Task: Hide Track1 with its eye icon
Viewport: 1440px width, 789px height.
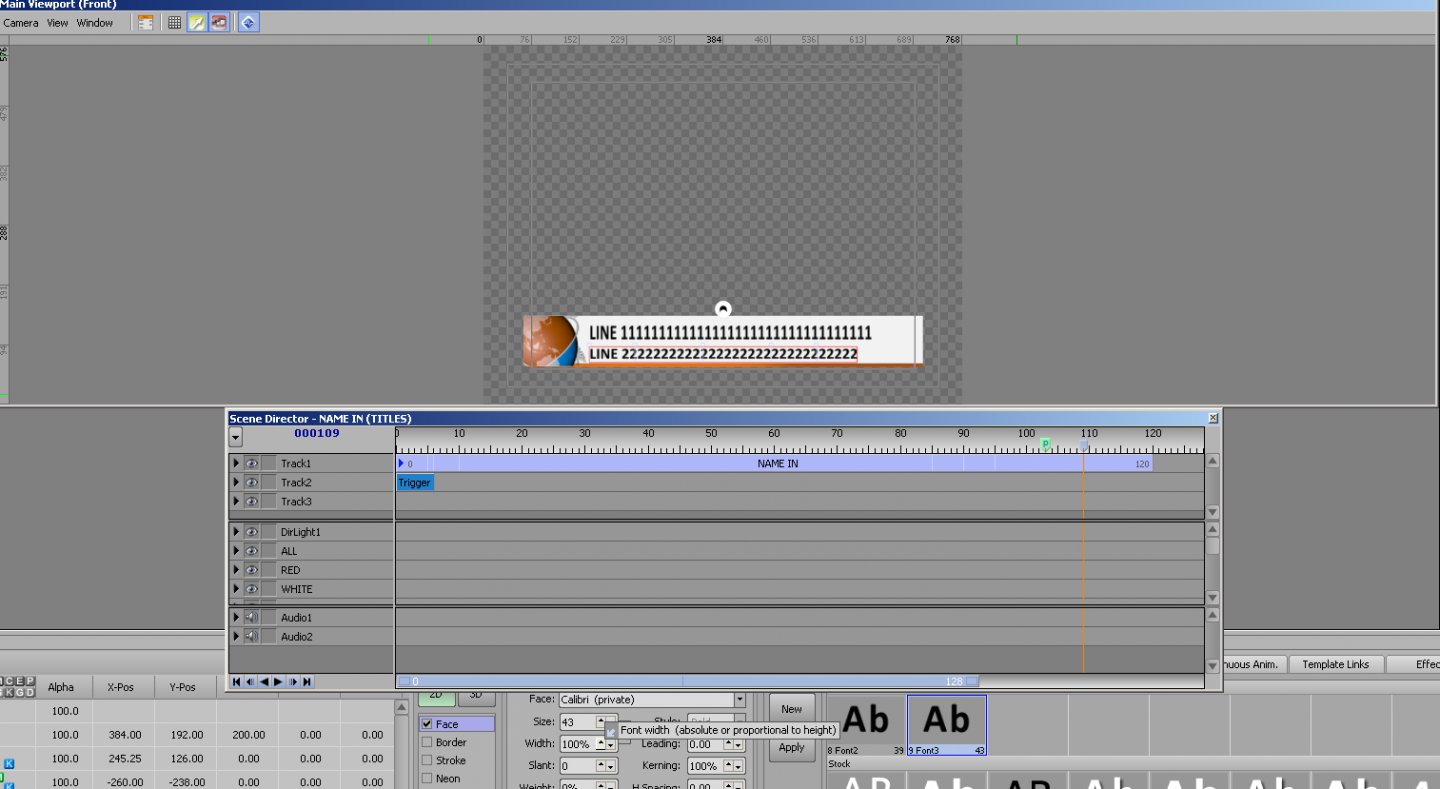Action: tap(252, 463)
